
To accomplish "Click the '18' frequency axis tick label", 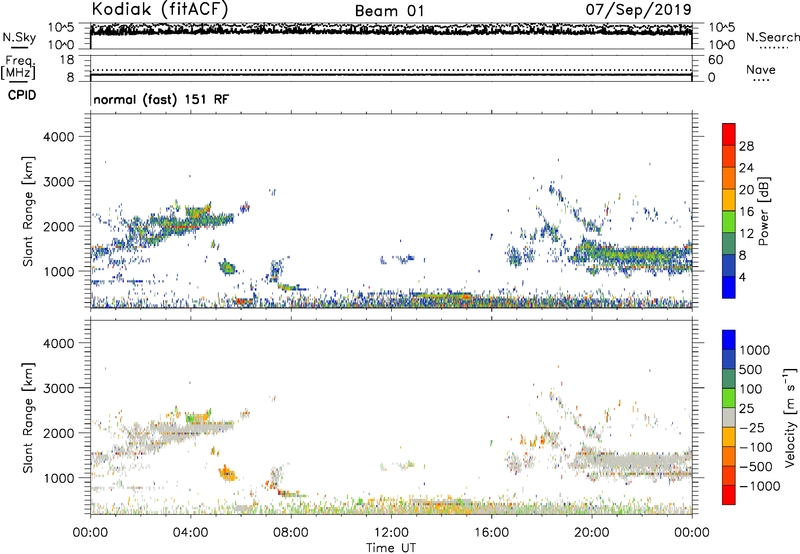I will pyautogui.click(x=67, y=60).
